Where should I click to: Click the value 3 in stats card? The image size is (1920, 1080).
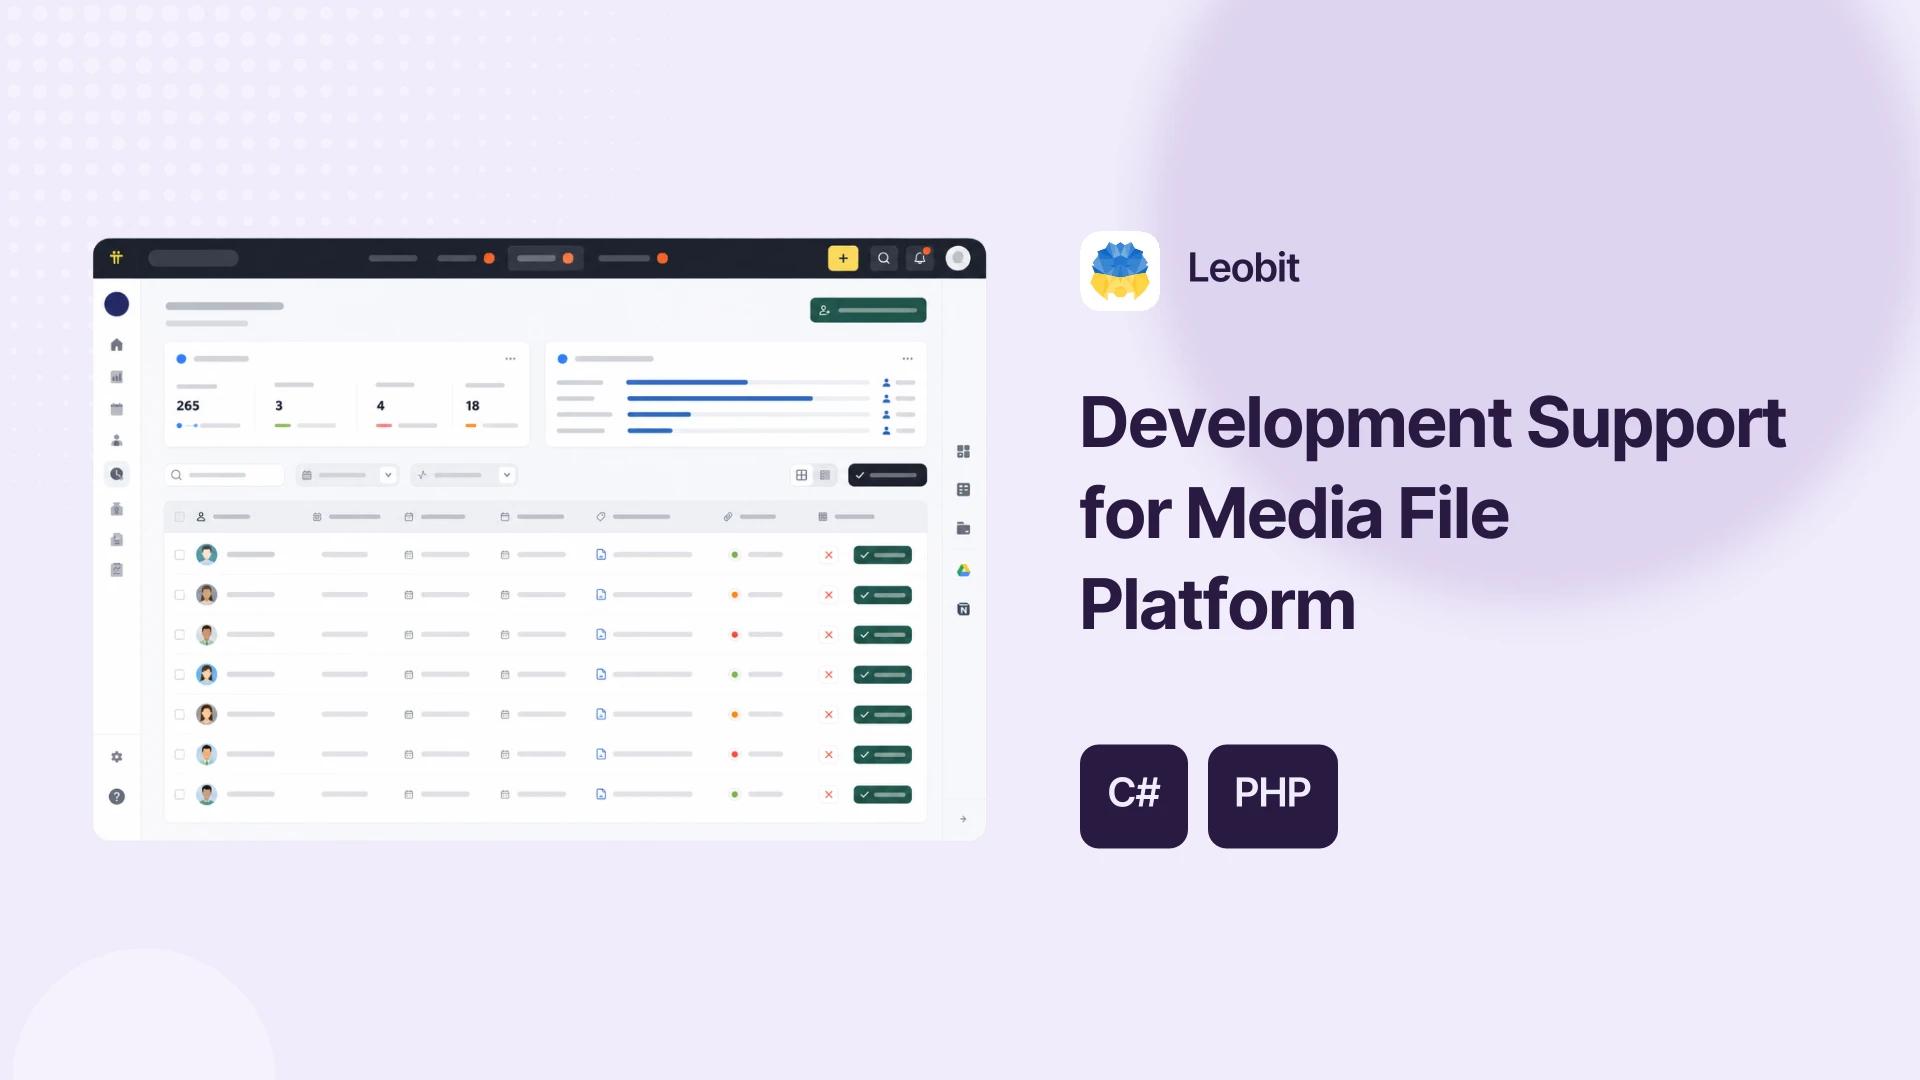pos(279,406)
